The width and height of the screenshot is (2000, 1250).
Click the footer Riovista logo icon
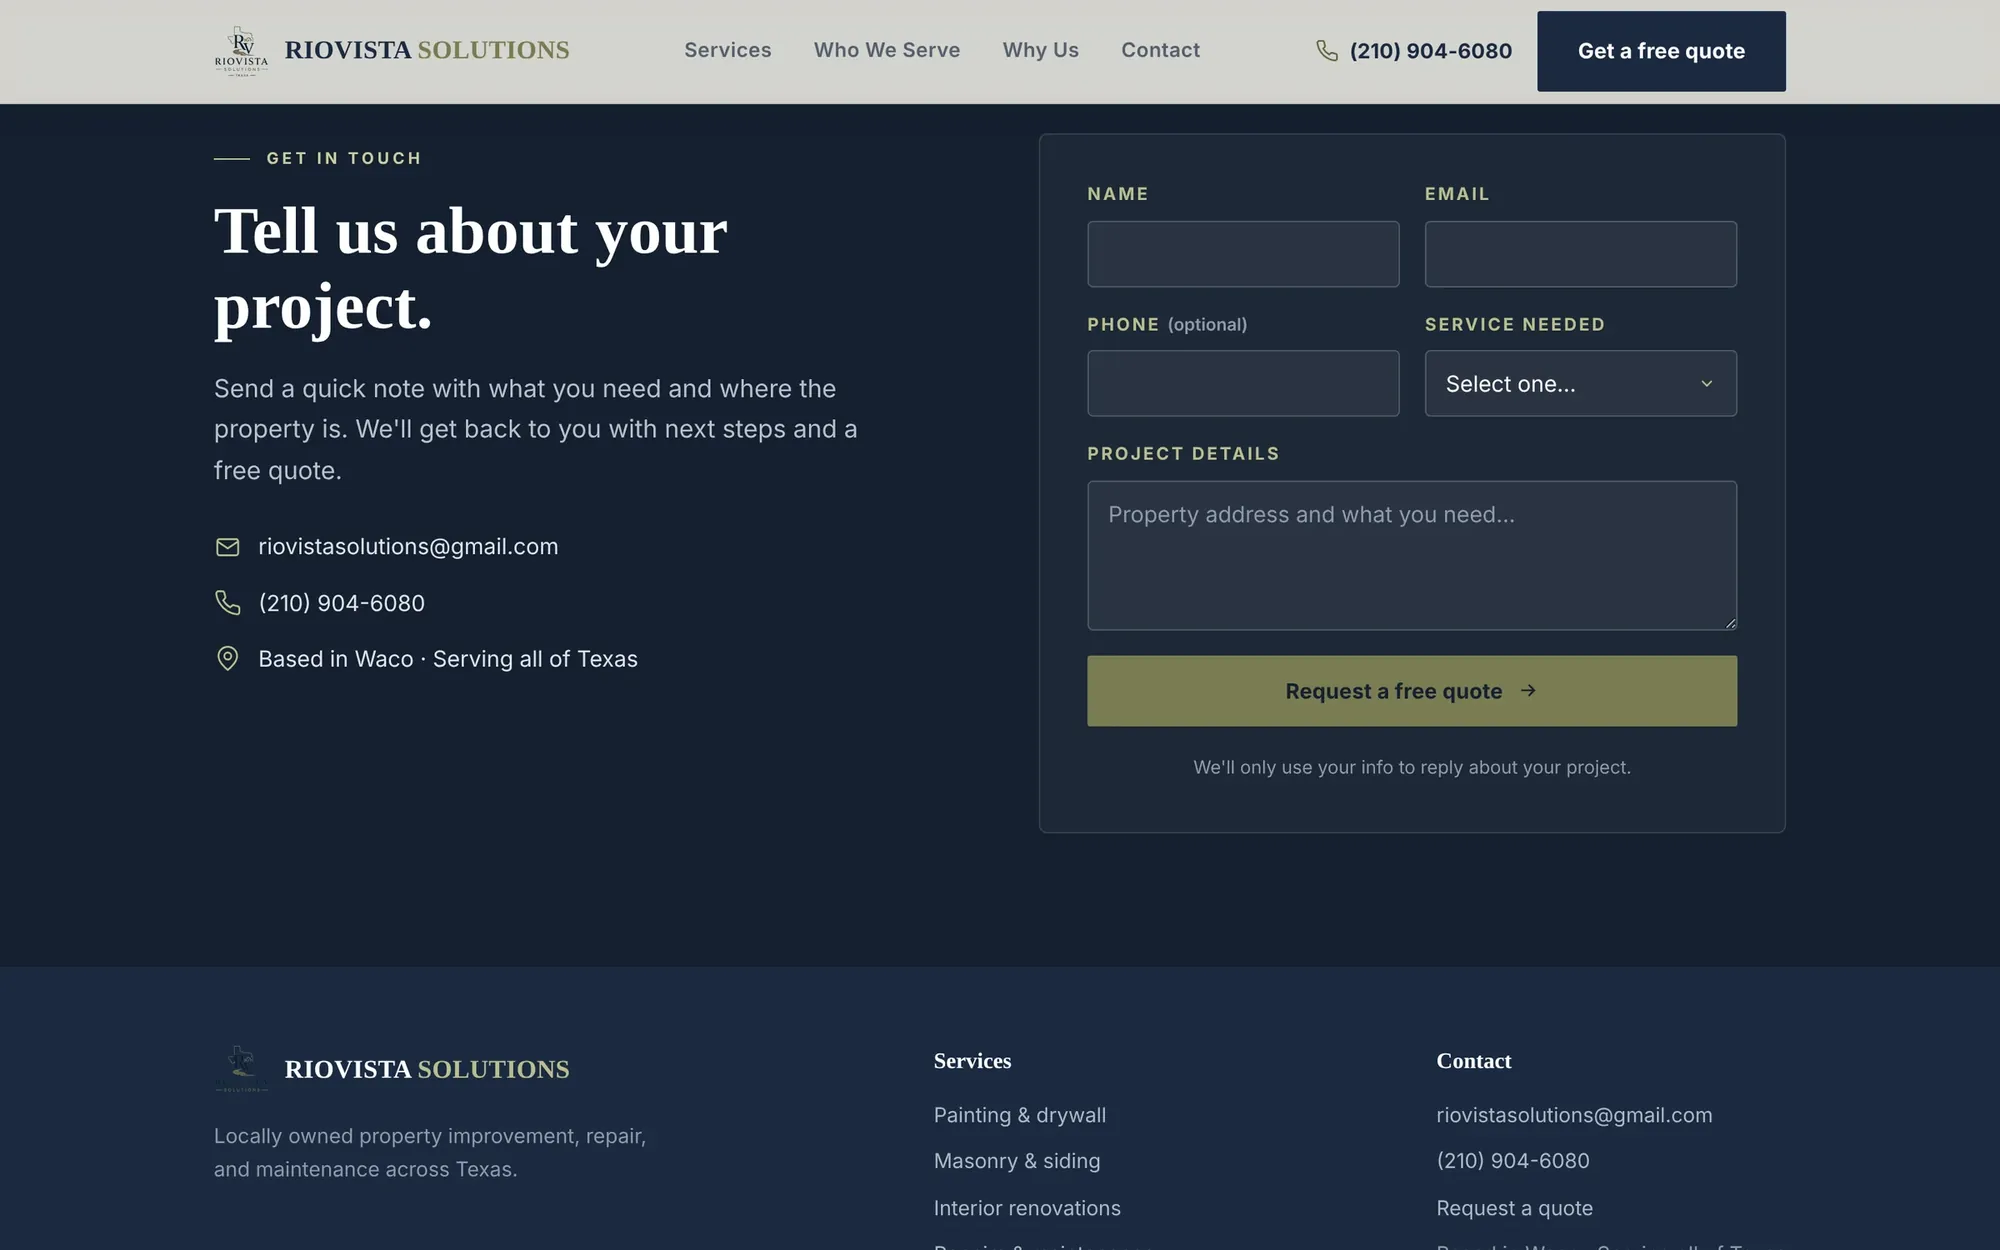tap(241, 1069)
